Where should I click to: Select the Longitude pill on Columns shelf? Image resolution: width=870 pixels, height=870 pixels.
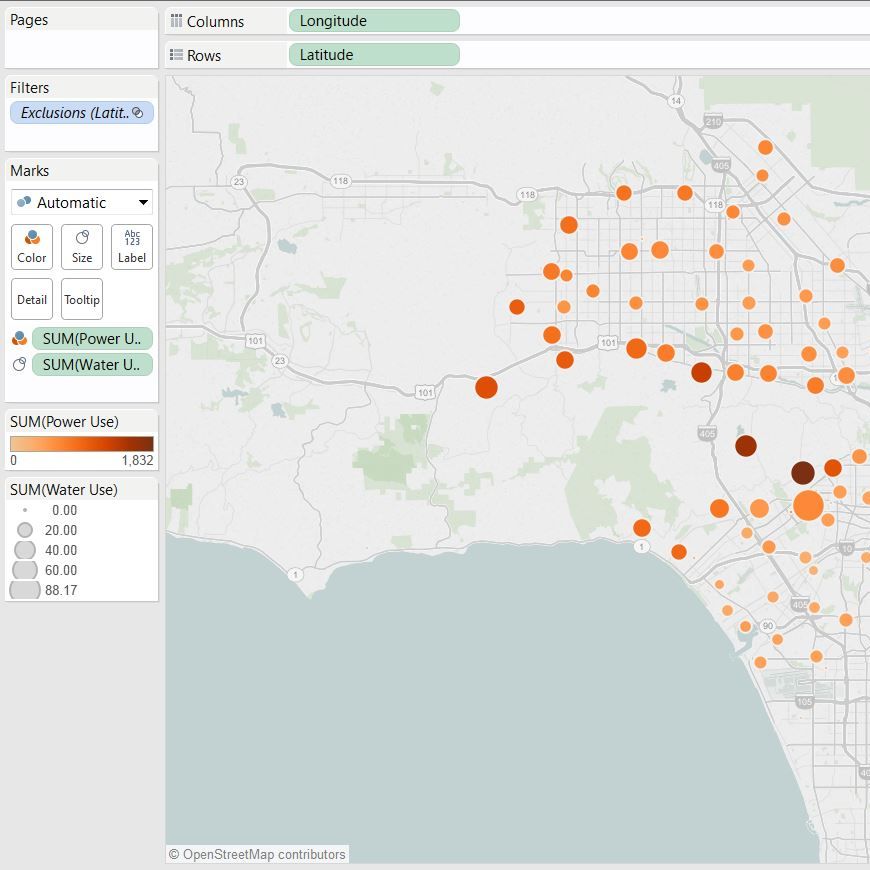pyautogui.click(x=373, y=21)
